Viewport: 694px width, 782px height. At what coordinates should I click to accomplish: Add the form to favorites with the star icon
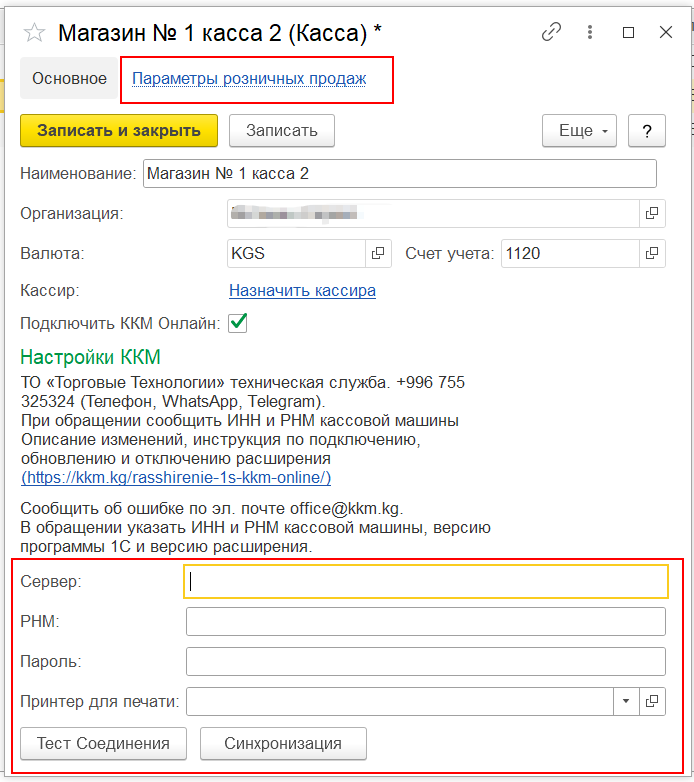(34, 32)
